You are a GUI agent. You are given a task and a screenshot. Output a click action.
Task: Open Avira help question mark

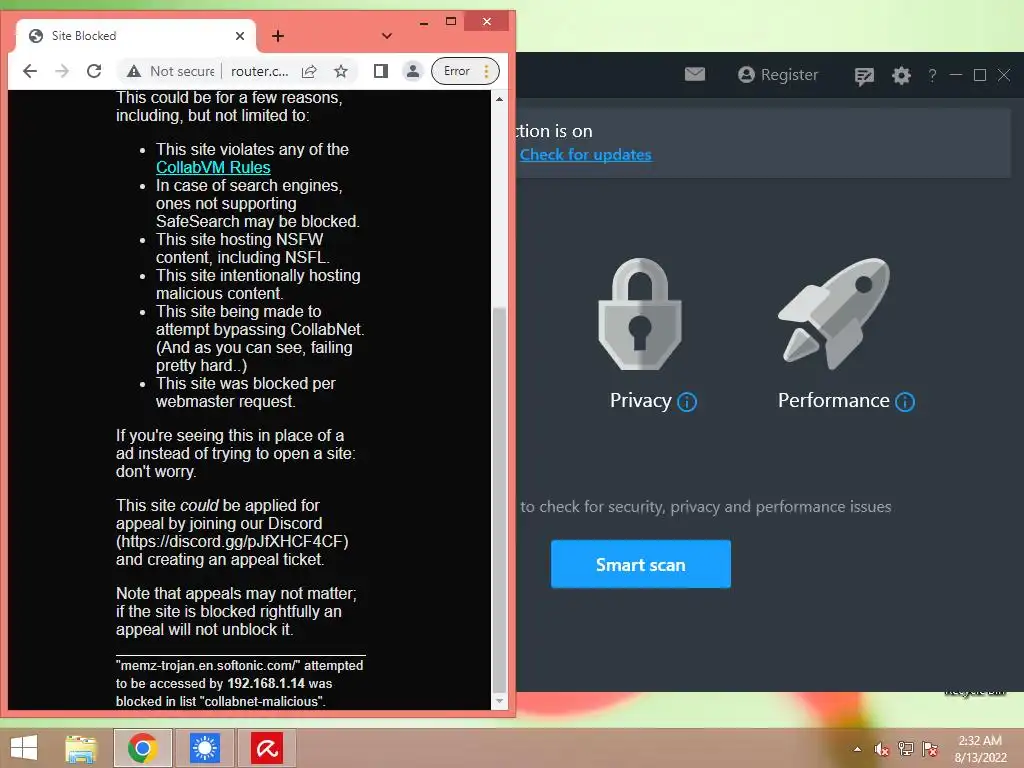click(933, 75)
